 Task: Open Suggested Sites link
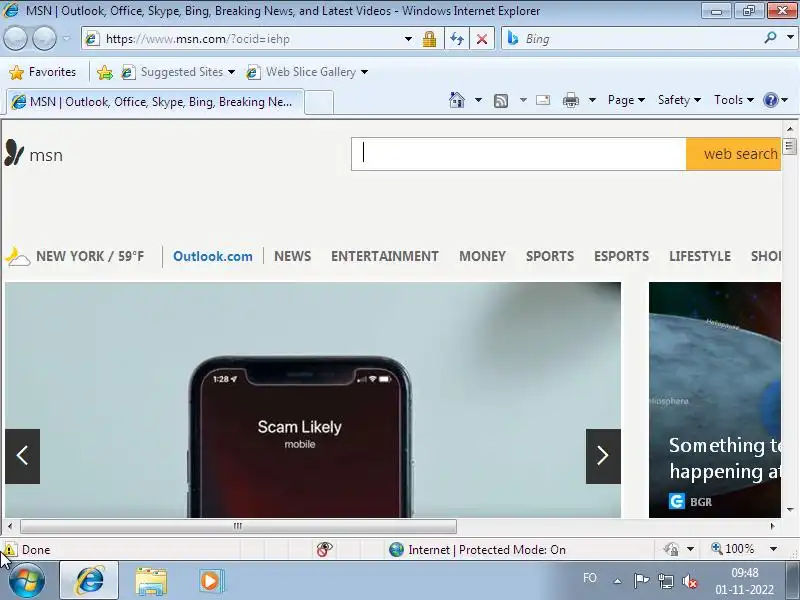(x=179, y=72)
